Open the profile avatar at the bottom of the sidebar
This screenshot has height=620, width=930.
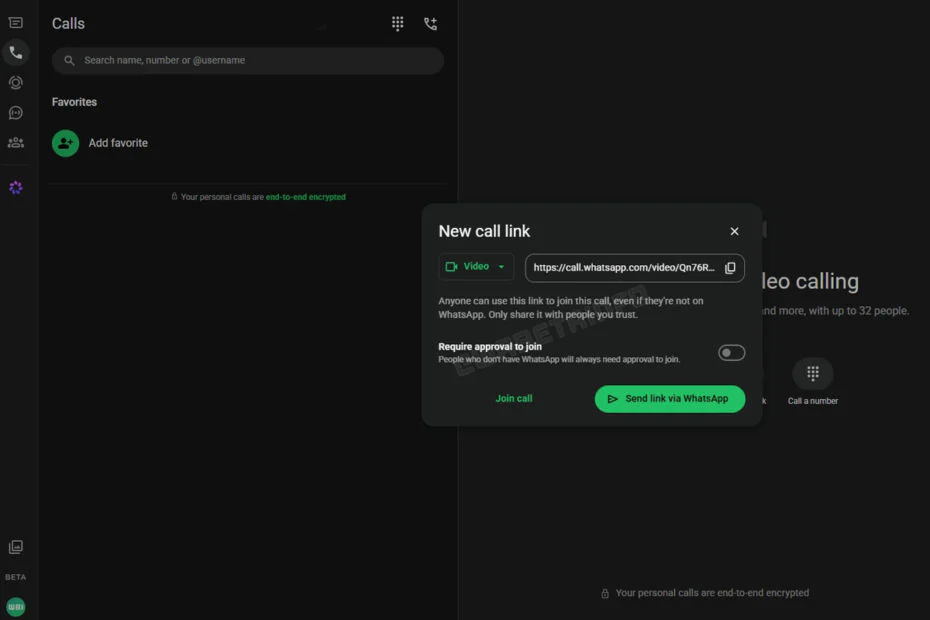coord(15,606)
